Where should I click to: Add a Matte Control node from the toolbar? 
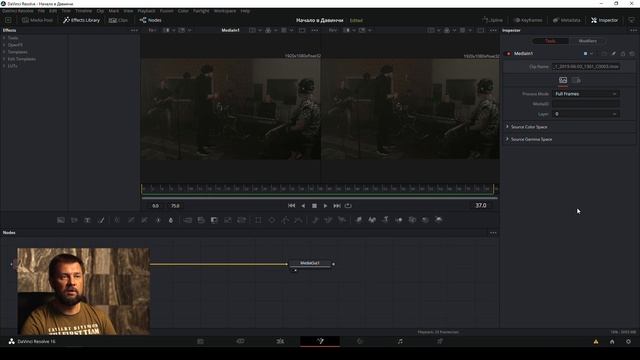click(x=214, y=220)
